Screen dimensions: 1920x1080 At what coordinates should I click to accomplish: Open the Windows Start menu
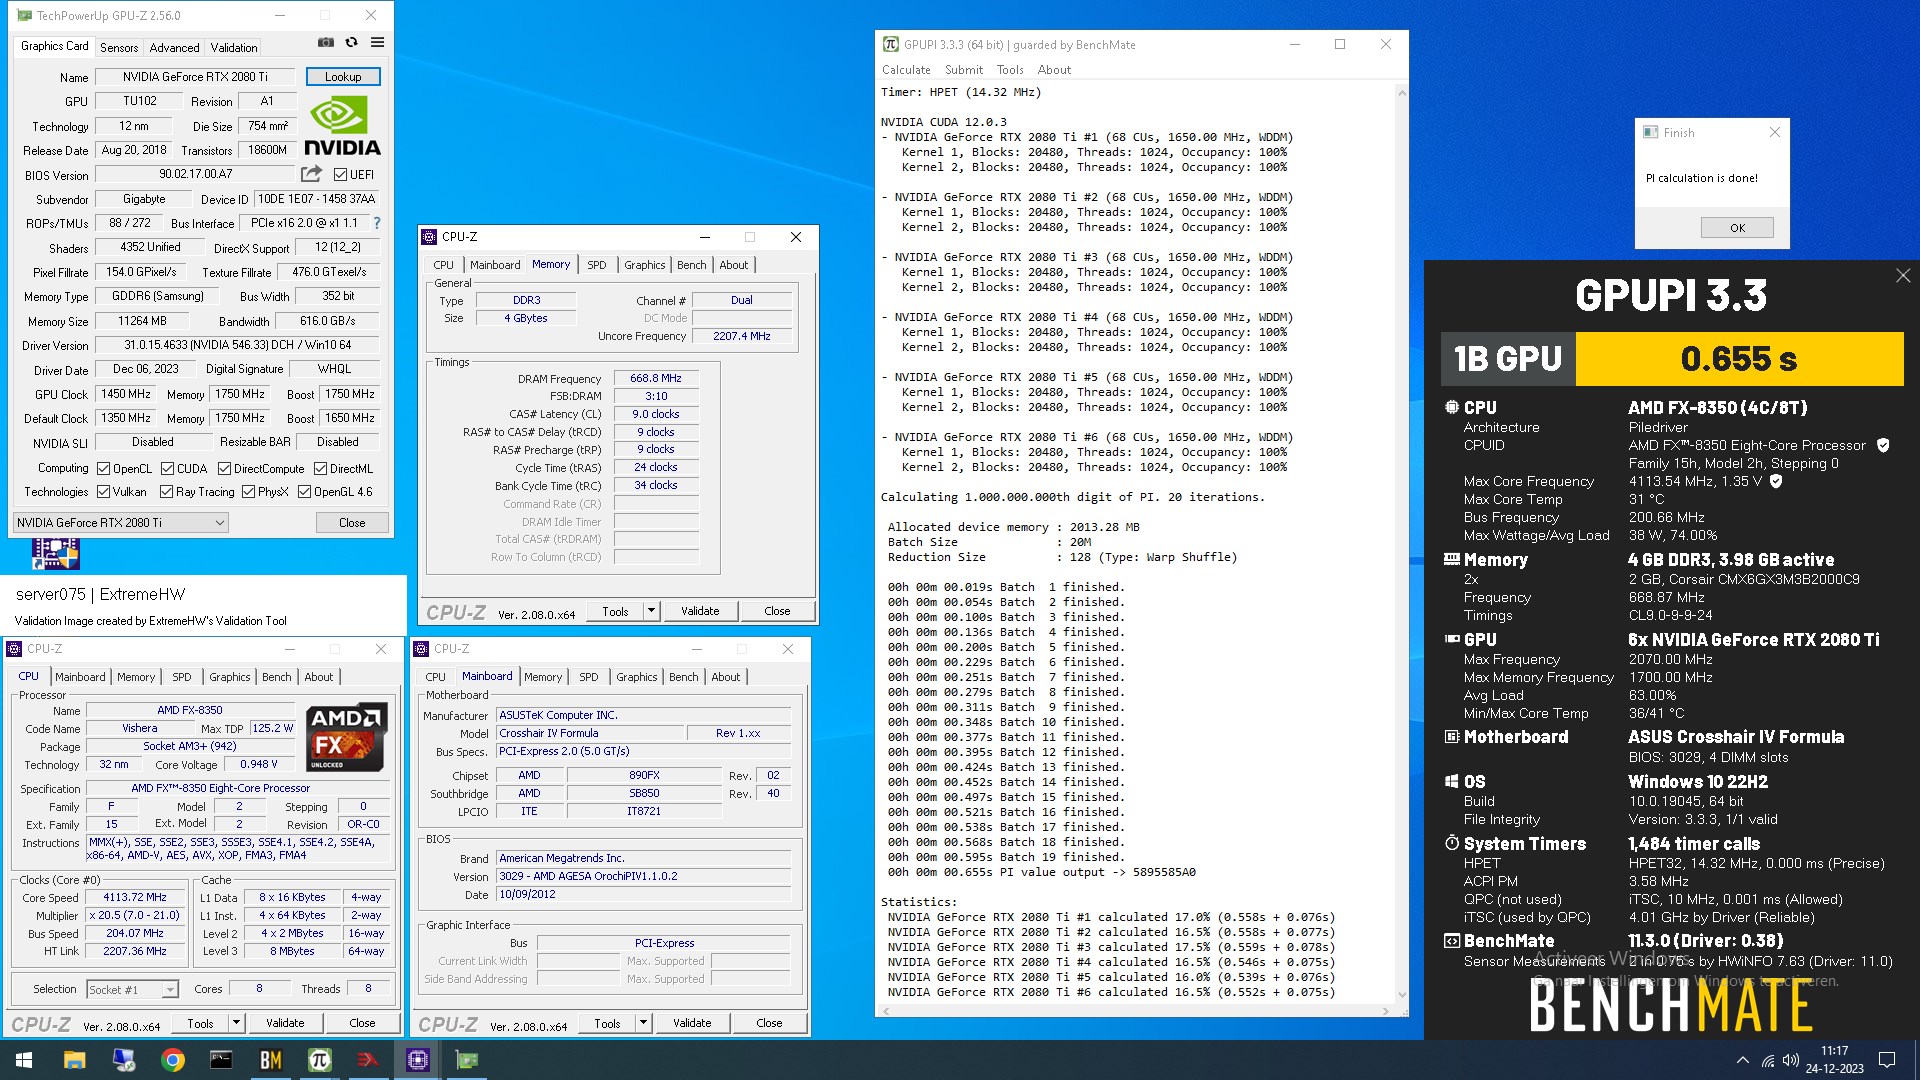[x=24, y=1060]
